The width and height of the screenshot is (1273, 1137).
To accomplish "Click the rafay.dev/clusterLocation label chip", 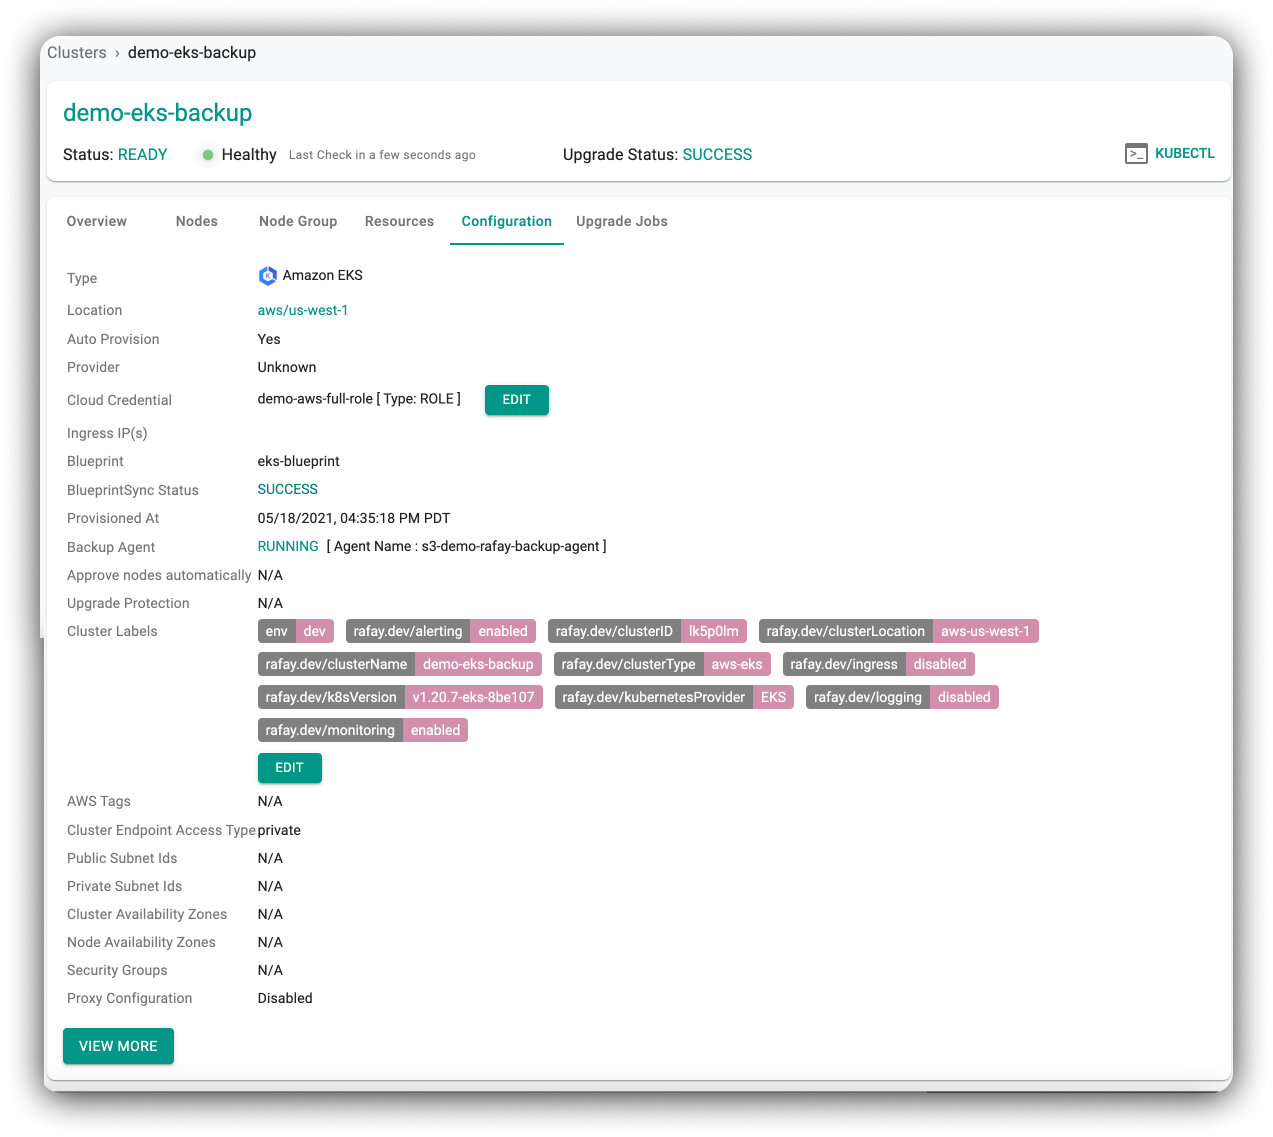I will [x=899, y=631].
